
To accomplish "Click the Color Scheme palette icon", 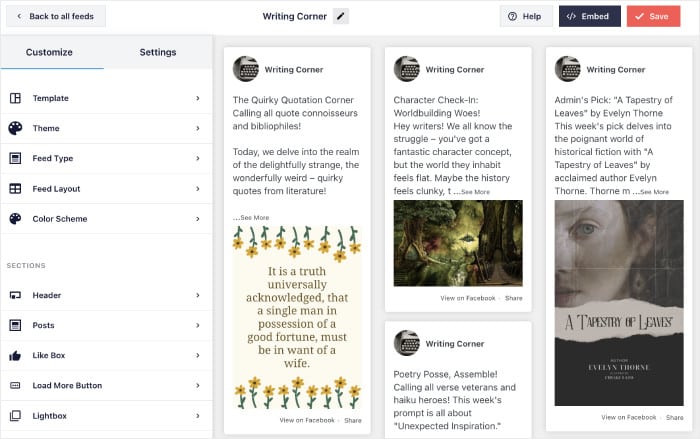I will (15, 219).
